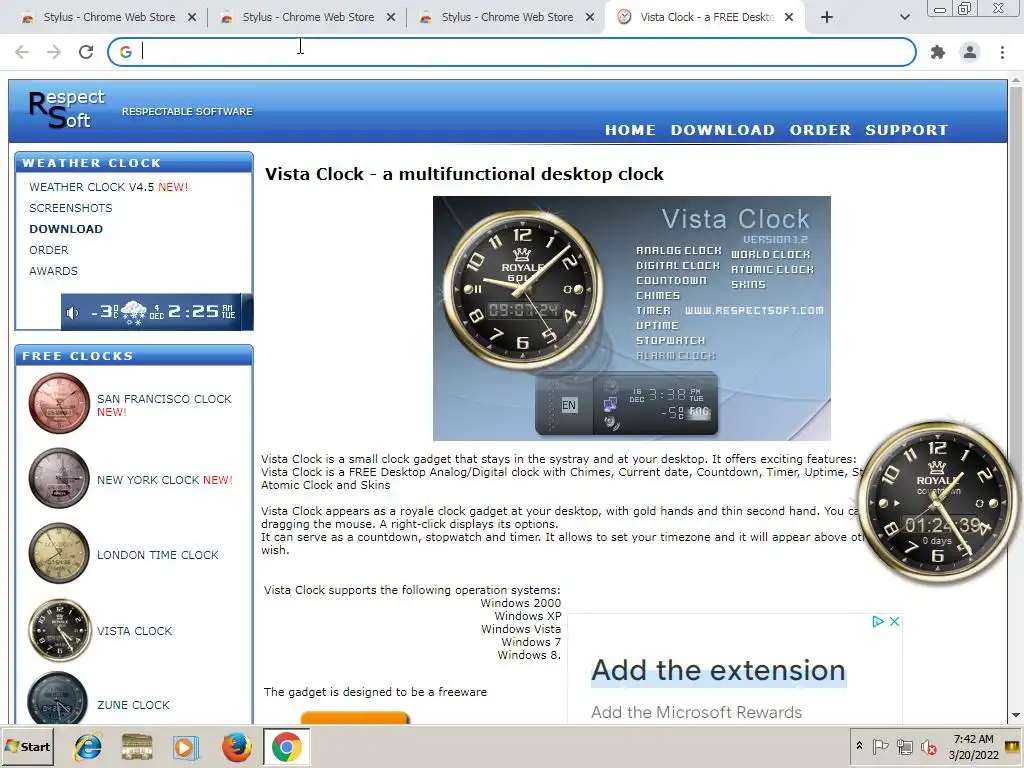Click the muted volume tray icon

(x=928, y=746)
